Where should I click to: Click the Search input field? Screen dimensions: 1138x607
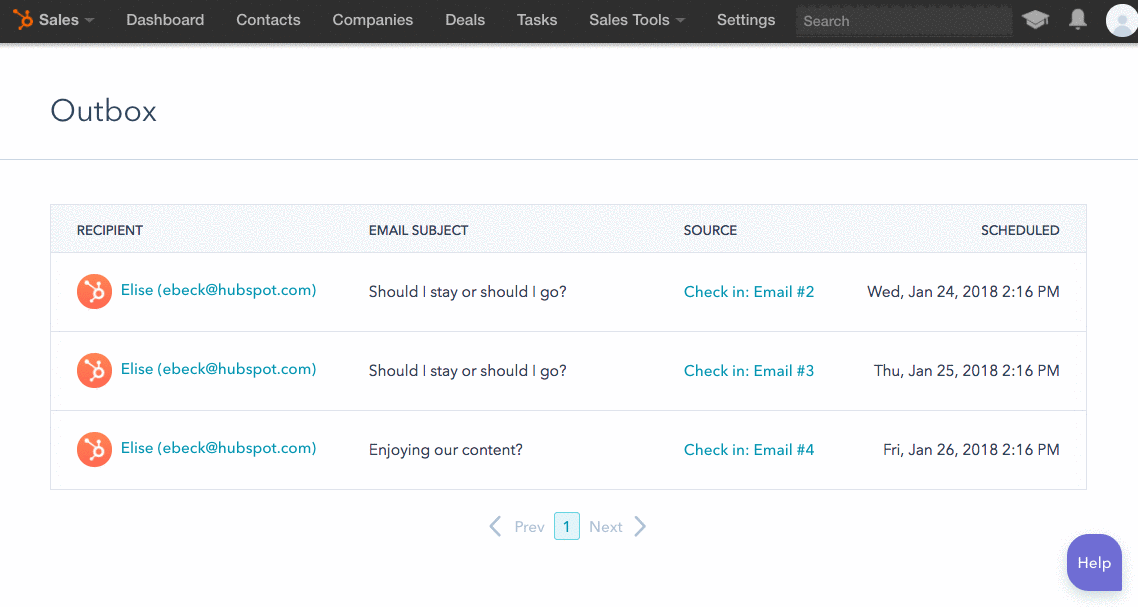(903, 21)
